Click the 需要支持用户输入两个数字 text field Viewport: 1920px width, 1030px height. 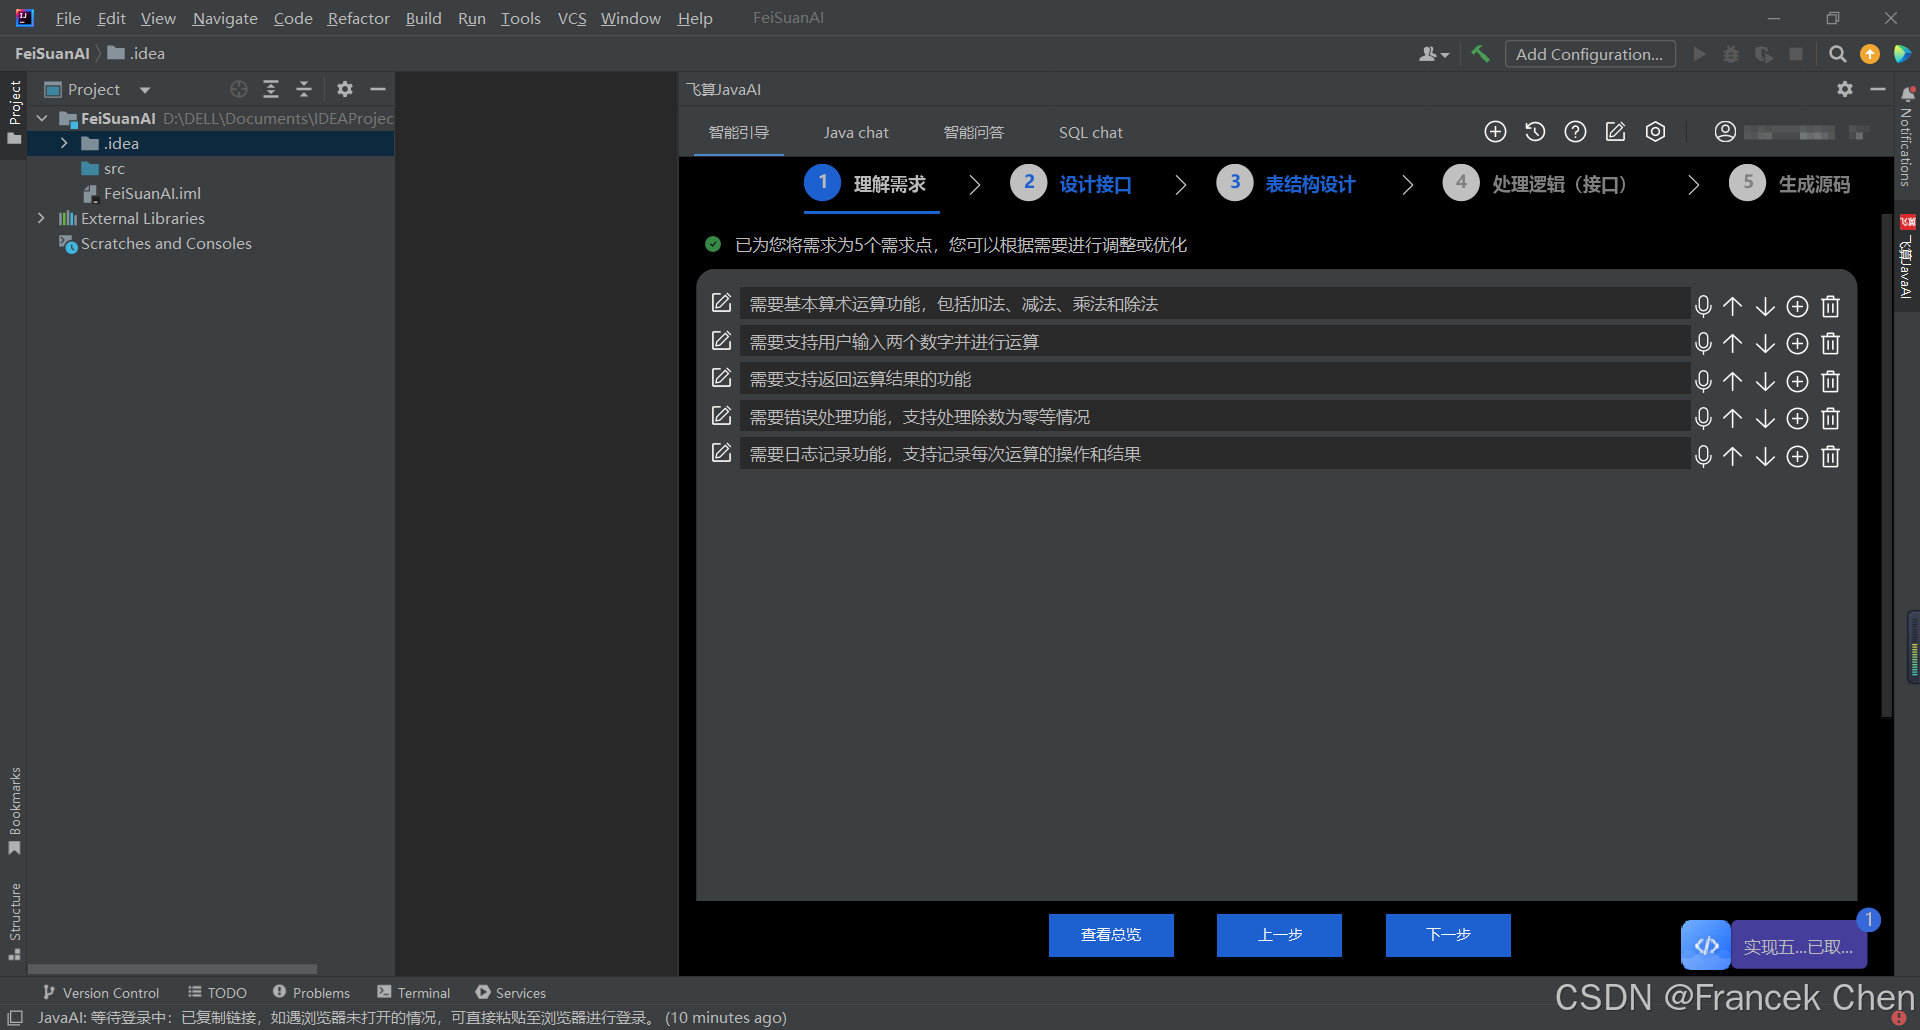coord(1214,342)
